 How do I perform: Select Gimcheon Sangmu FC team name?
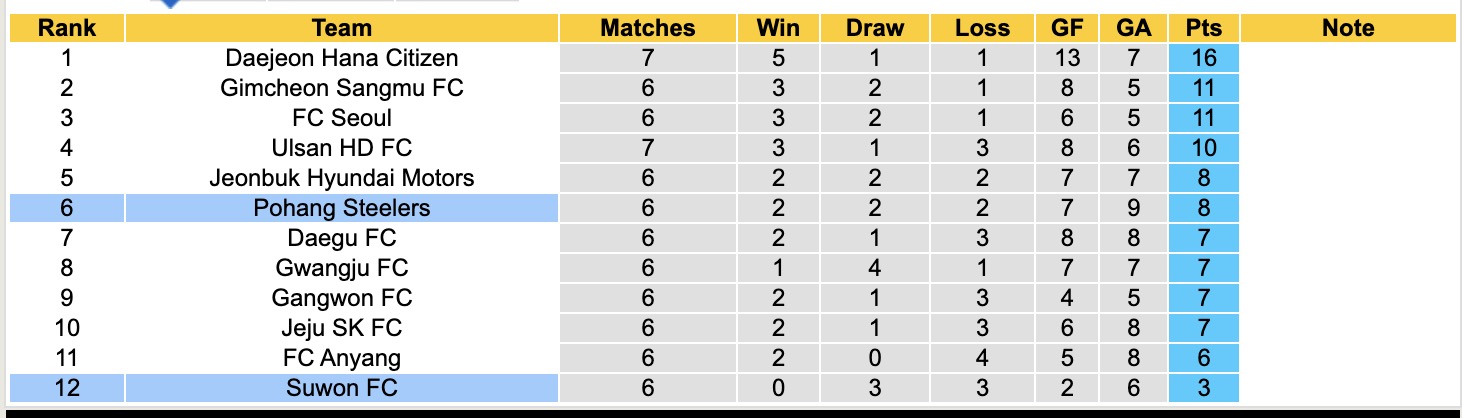(x=341, y=88)
